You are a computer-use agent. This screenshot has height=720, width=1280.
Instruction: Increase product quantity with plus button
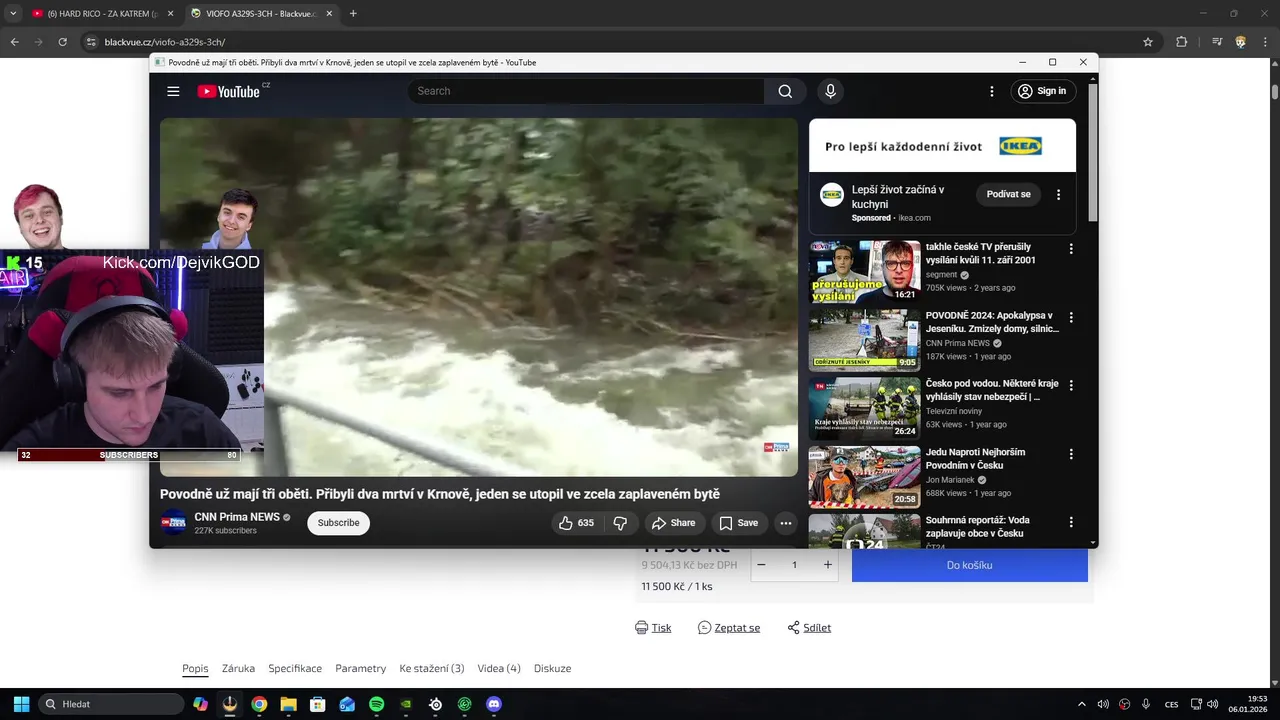click(x=827, y=565)
